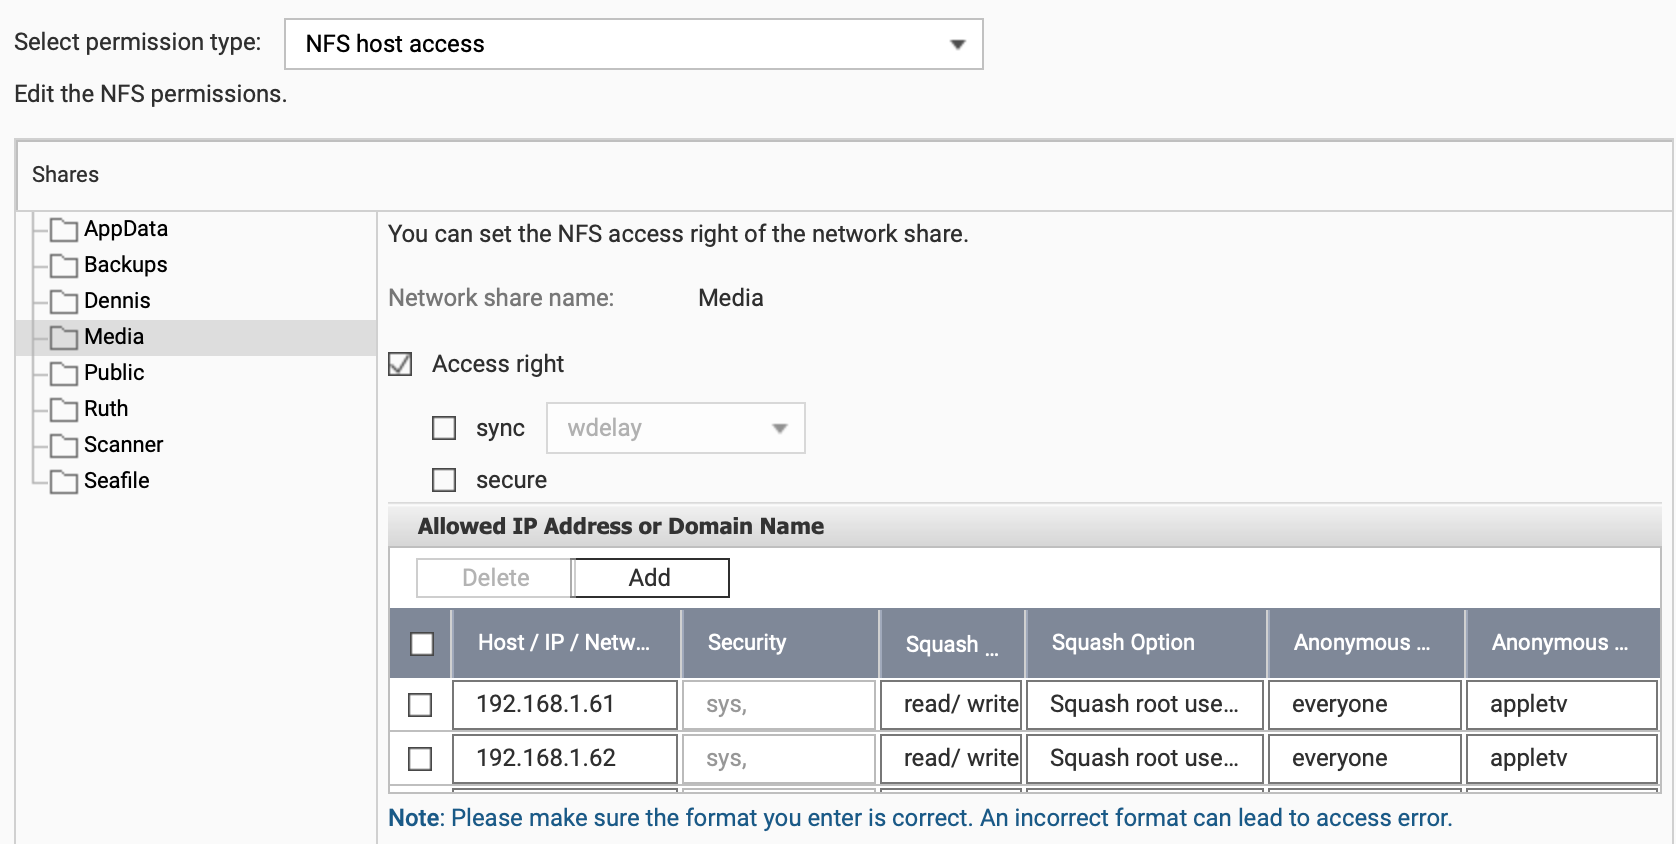Open appletv anonymous field for 192.168.1.62

coord(1562,759)
